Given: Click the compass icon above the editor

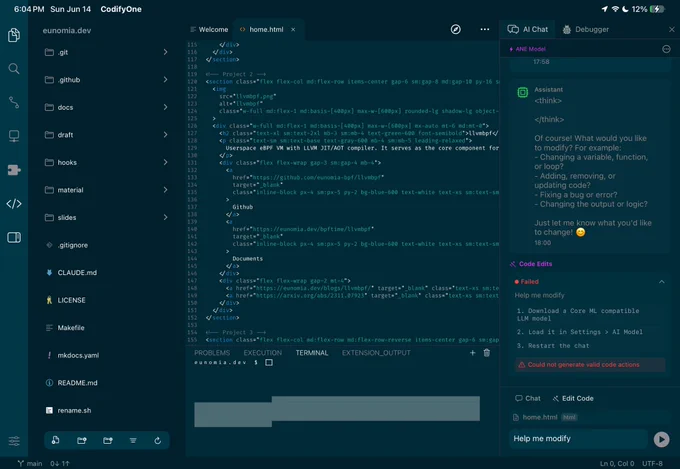Looking at the screenshot, I should [x=455, y=29].
